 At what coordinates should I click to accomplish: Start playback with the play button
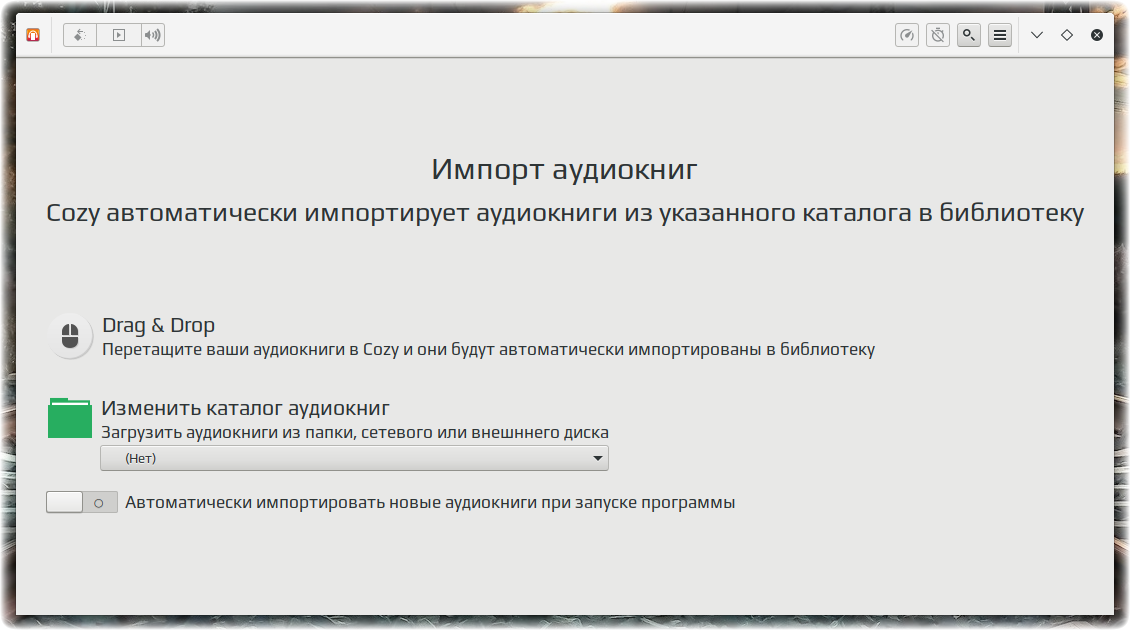pos(119,35)
